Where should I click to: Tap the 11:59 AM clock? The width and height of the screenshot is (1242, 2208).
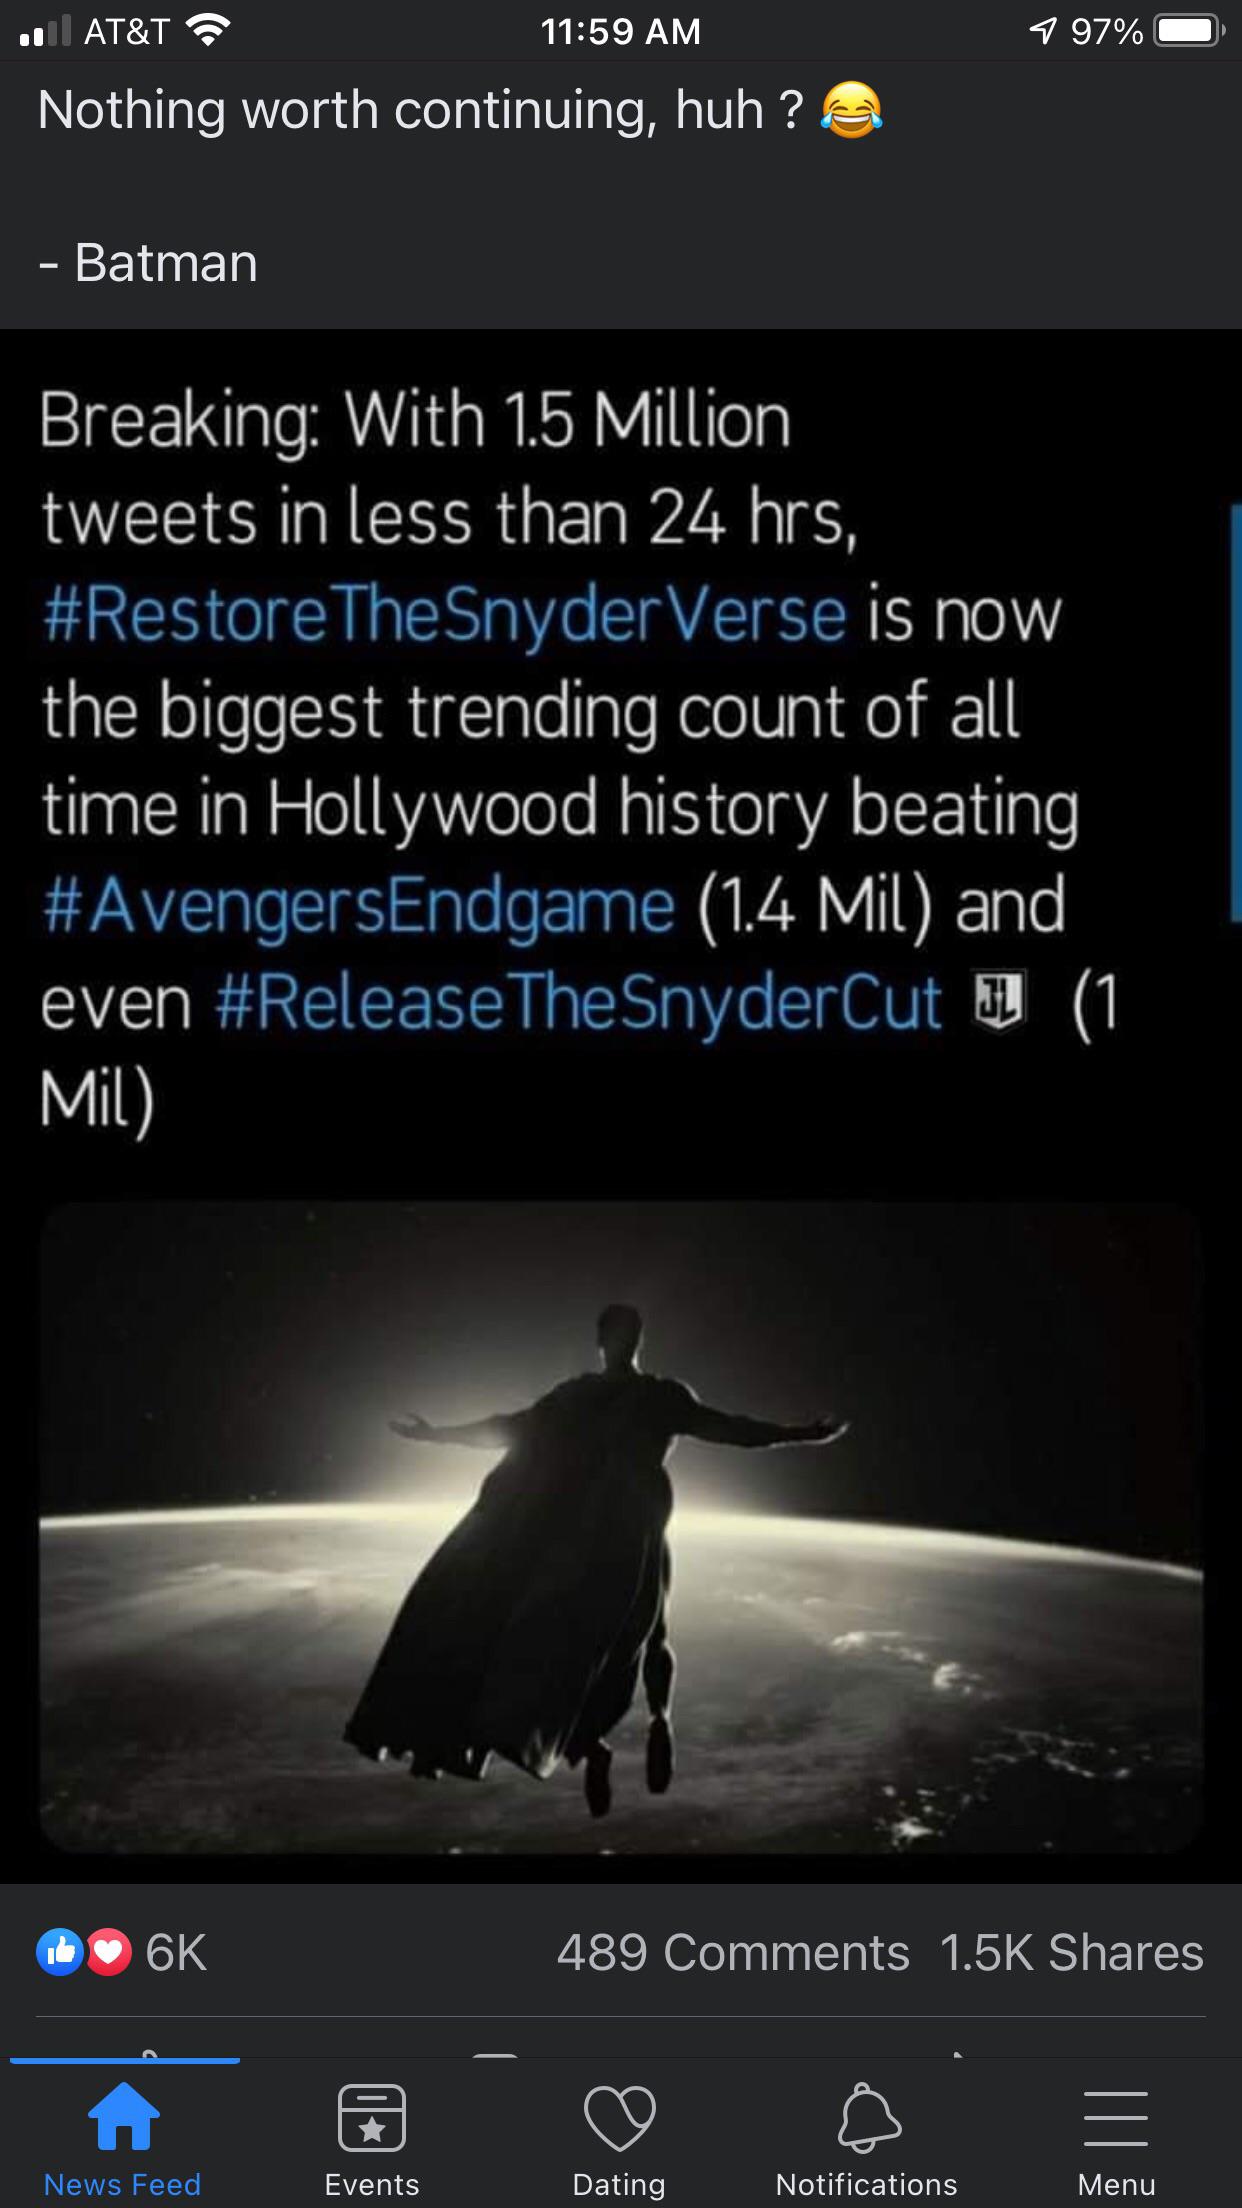click(x=620, y=31)
